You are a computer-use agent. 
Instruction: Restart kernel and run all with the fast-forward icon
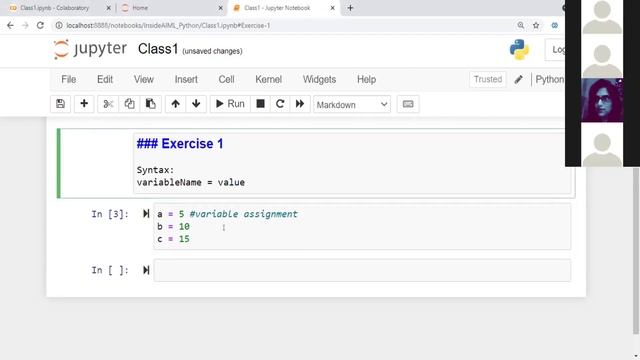coord(300,104)
